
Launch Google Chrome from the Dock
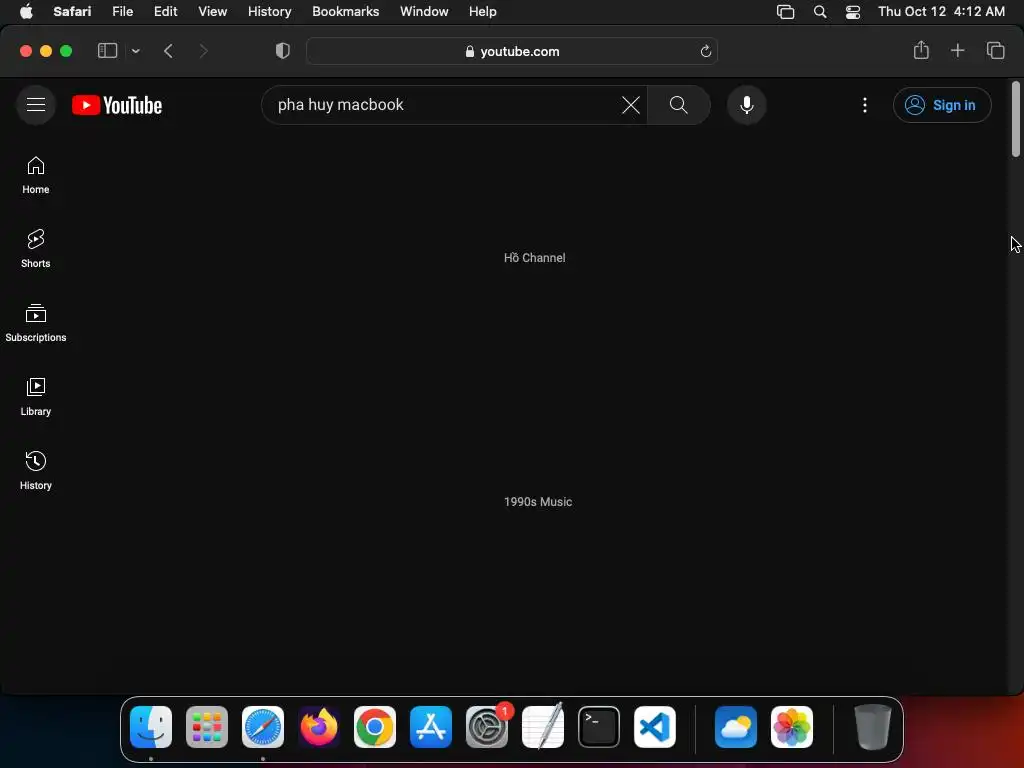(375, 727)
